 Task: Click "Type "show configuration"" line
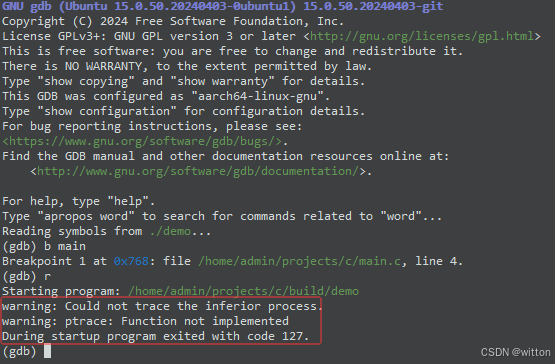click(x=183, y=112)
